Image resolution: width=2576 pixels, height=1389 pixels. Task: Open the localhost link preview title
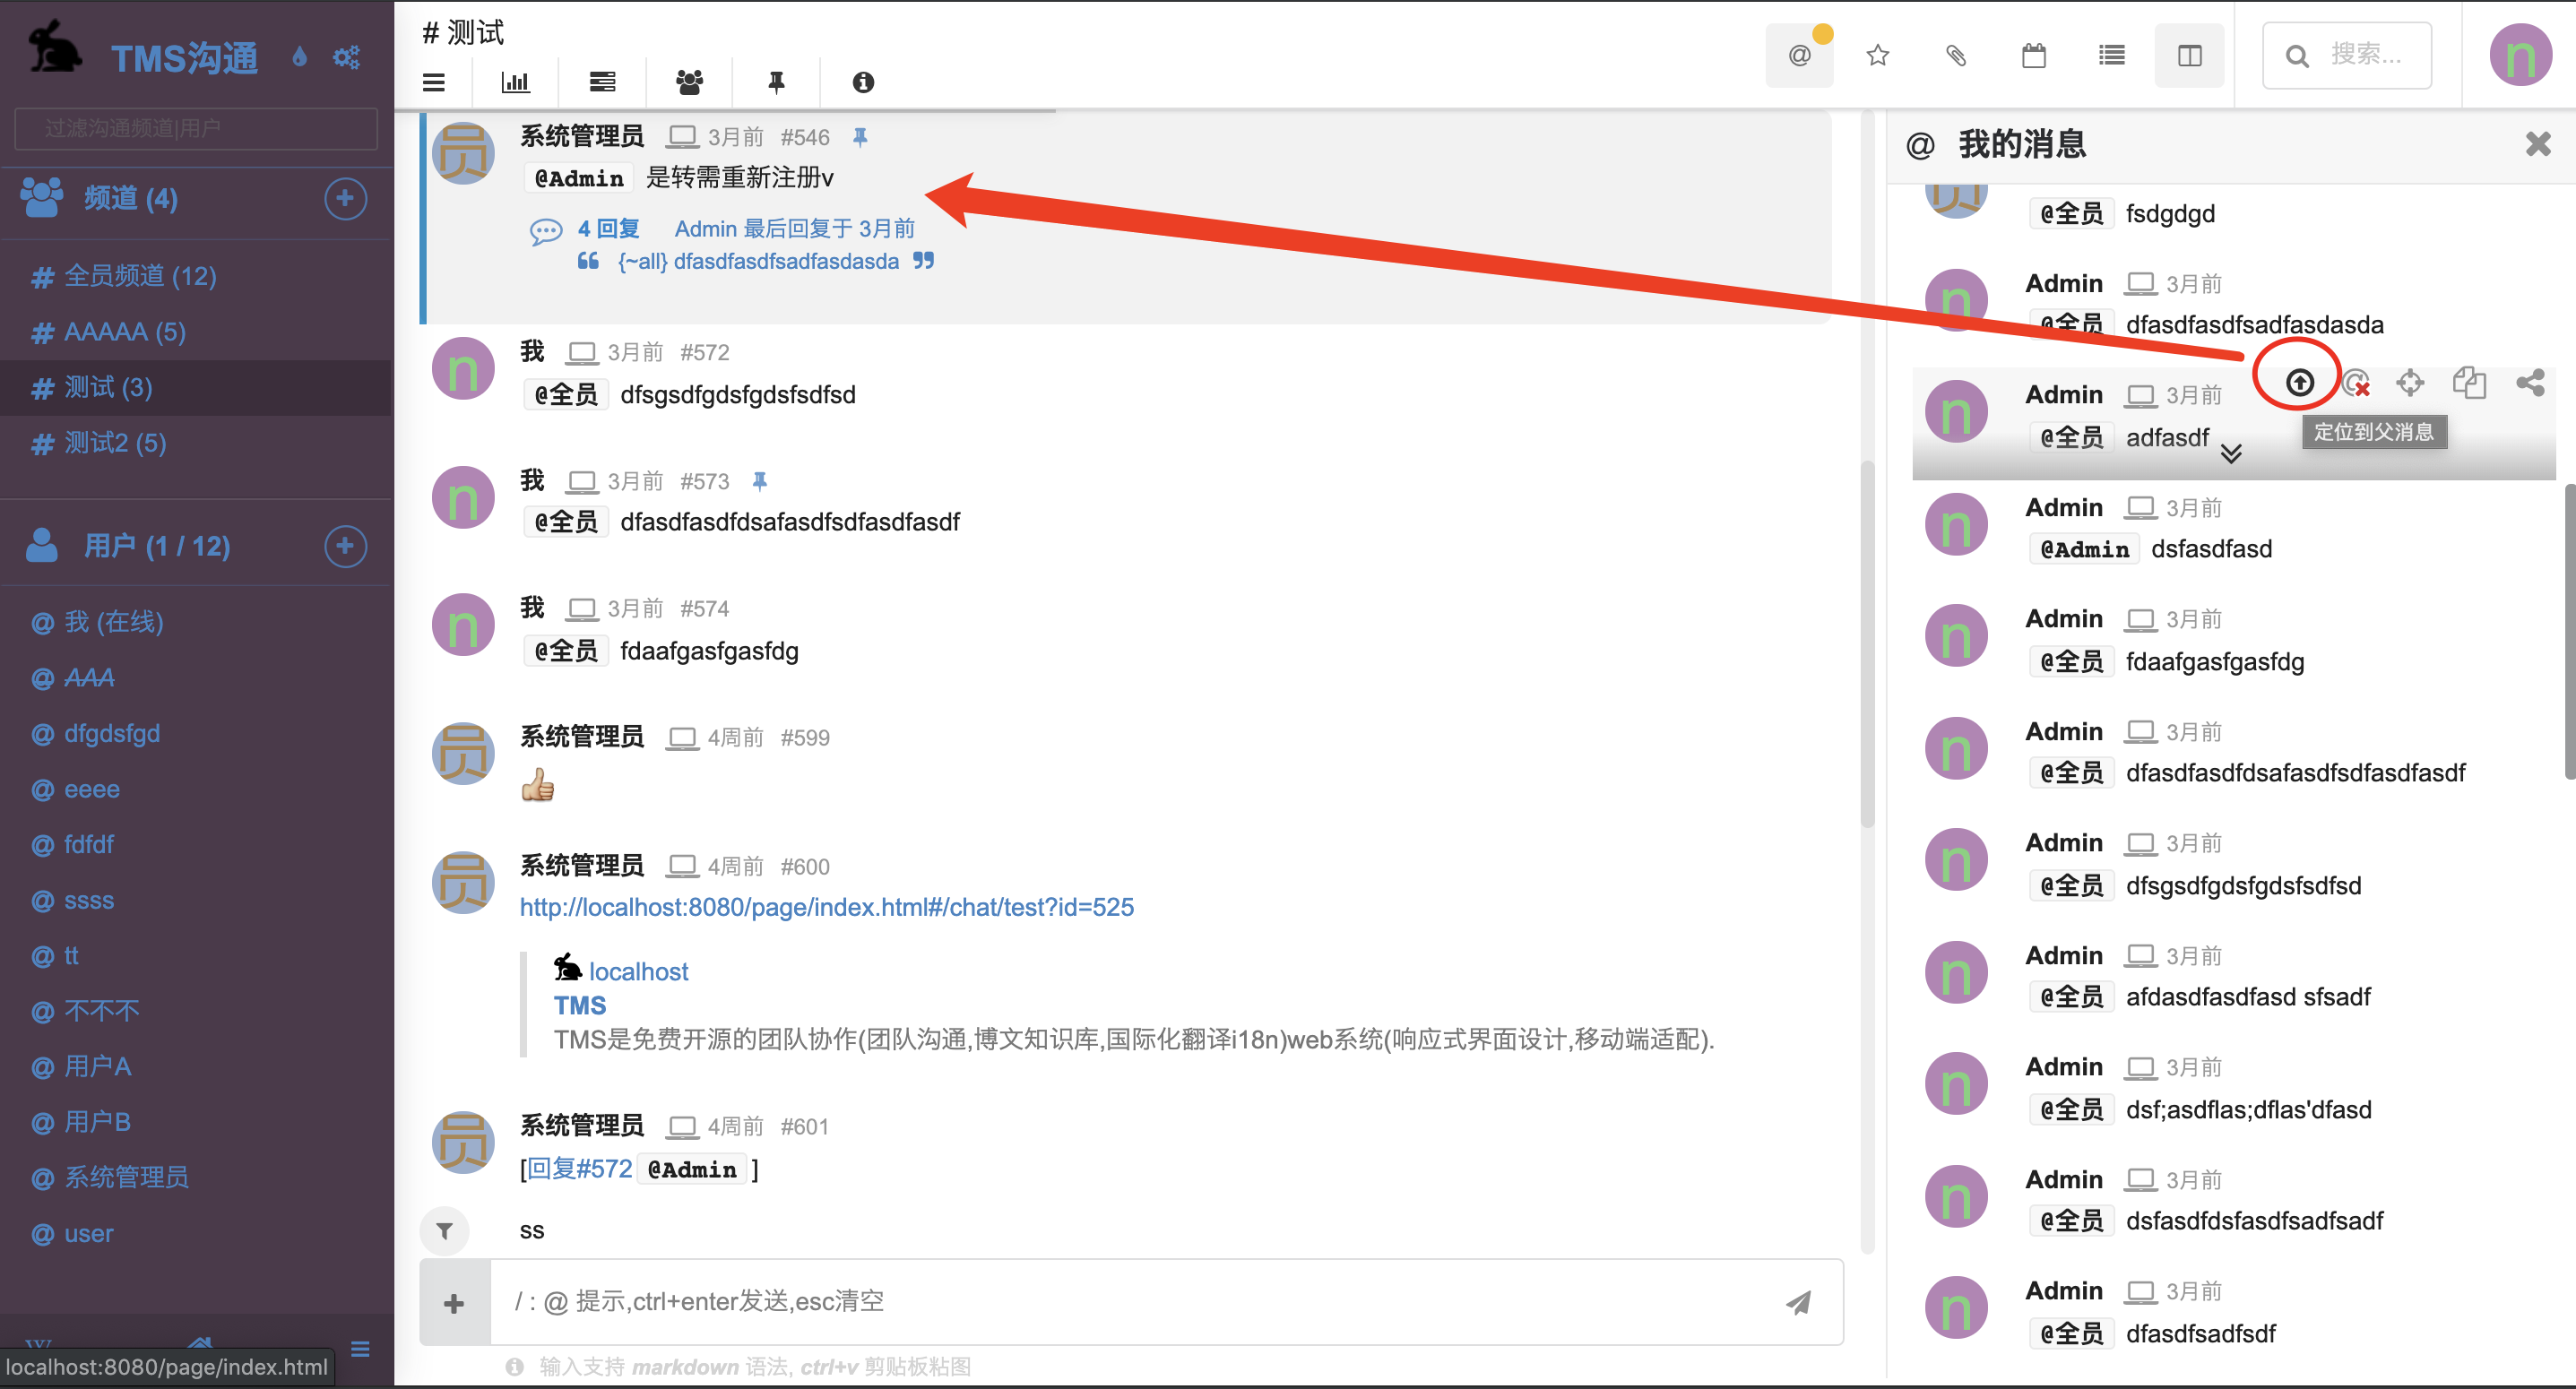[x=638, y=971]
